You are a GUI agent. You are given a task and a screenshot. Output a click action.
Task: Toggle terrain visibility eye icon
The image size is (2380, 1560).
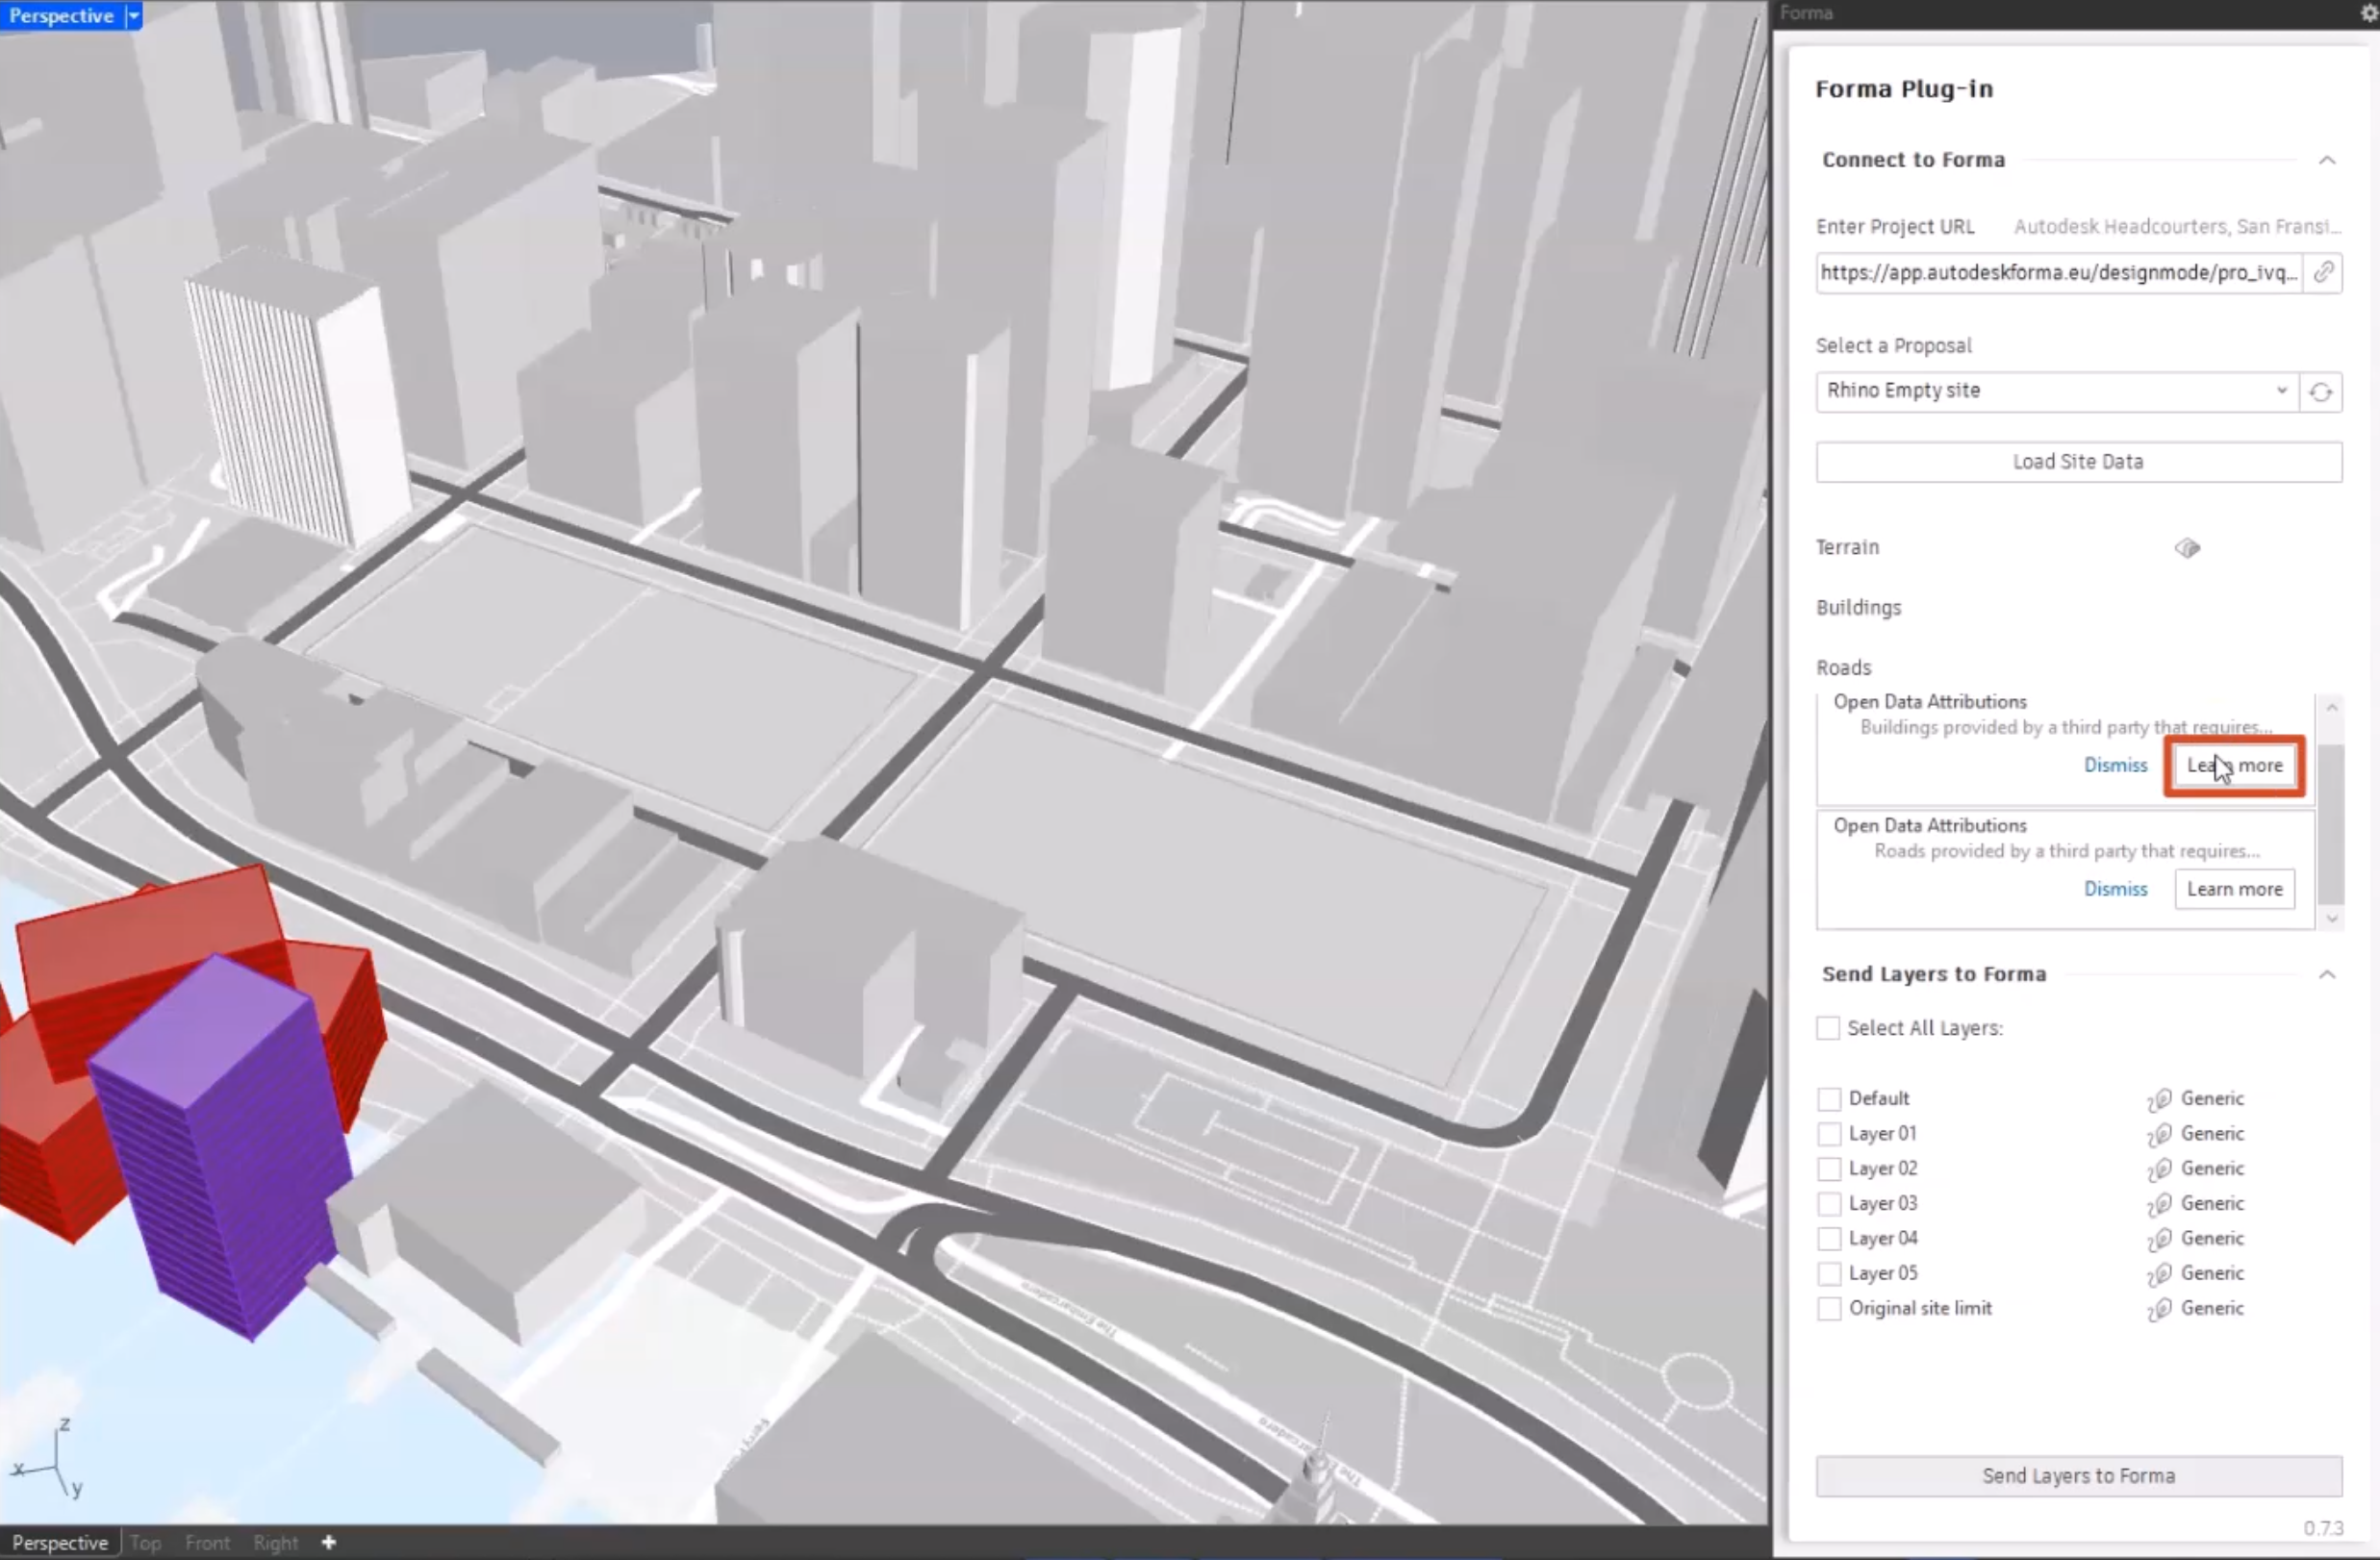(x=2187, y=546)
